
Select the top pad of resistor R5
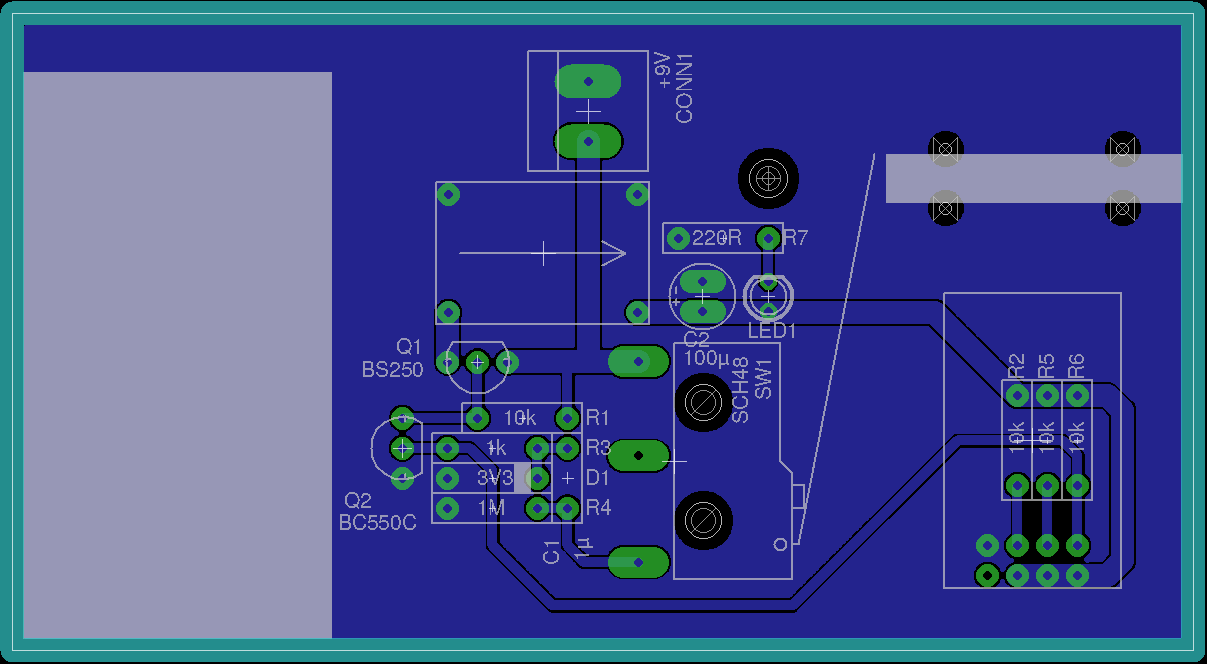tap(1047, 395)
